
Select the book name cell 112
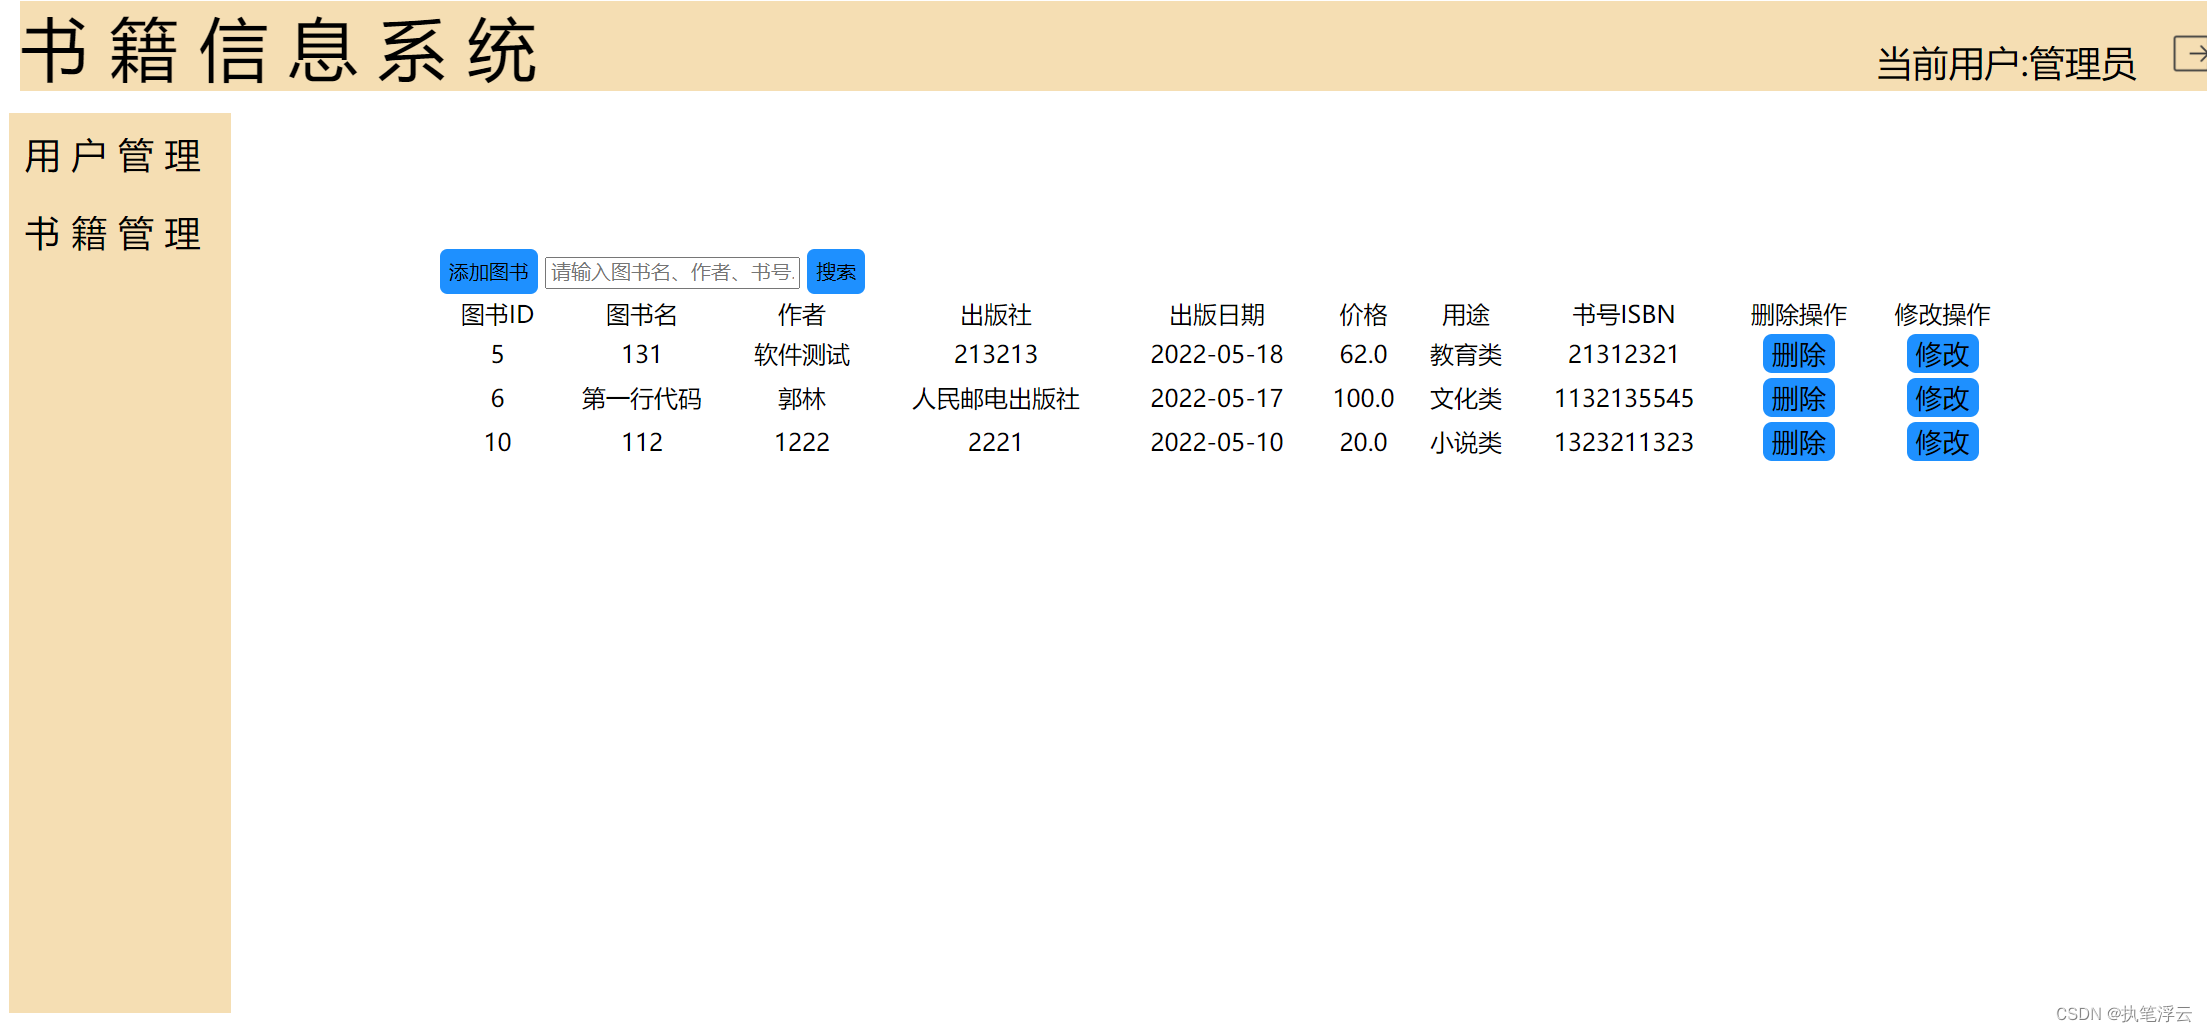coord(642,443)
